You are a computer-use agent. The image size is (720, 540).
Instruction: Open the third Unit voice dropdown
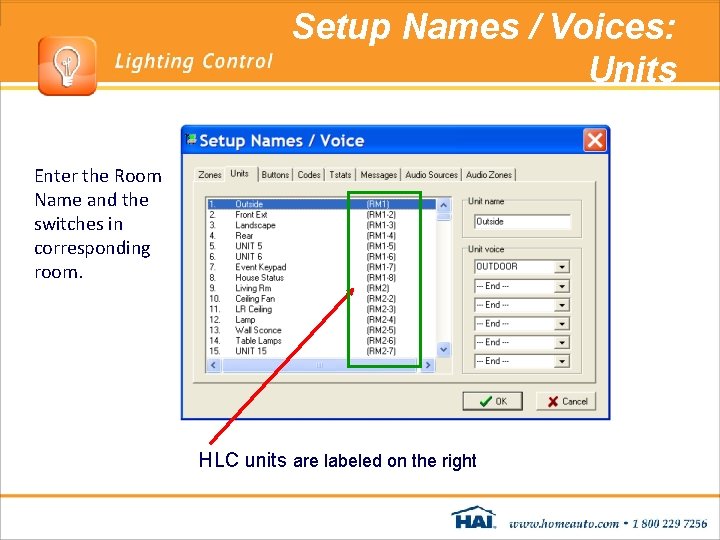(x=562, y=305)
